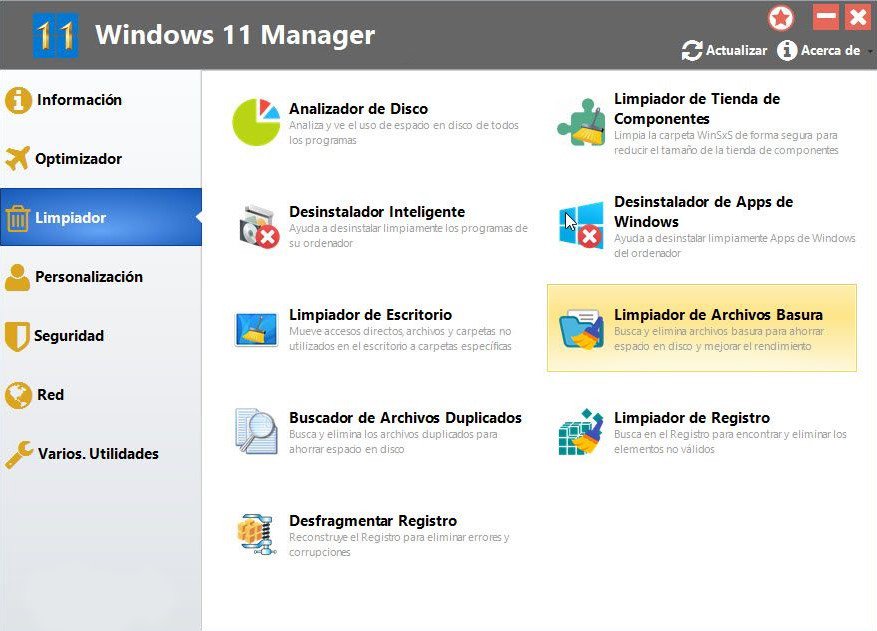Open Varios. Utilidades section
The image size is (877, 631).
(101, 454)
